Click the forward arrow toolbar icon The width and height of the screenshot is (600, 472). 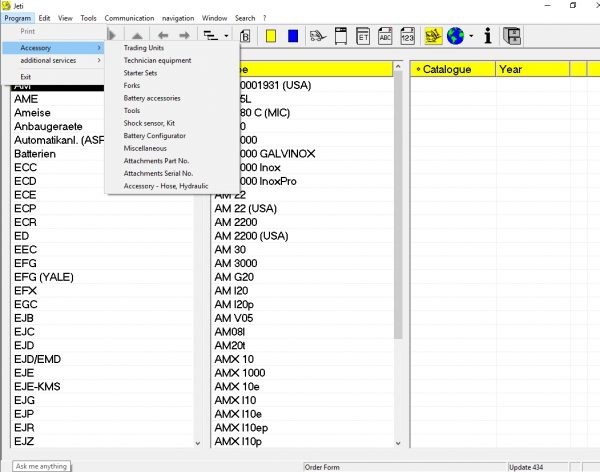184,36
